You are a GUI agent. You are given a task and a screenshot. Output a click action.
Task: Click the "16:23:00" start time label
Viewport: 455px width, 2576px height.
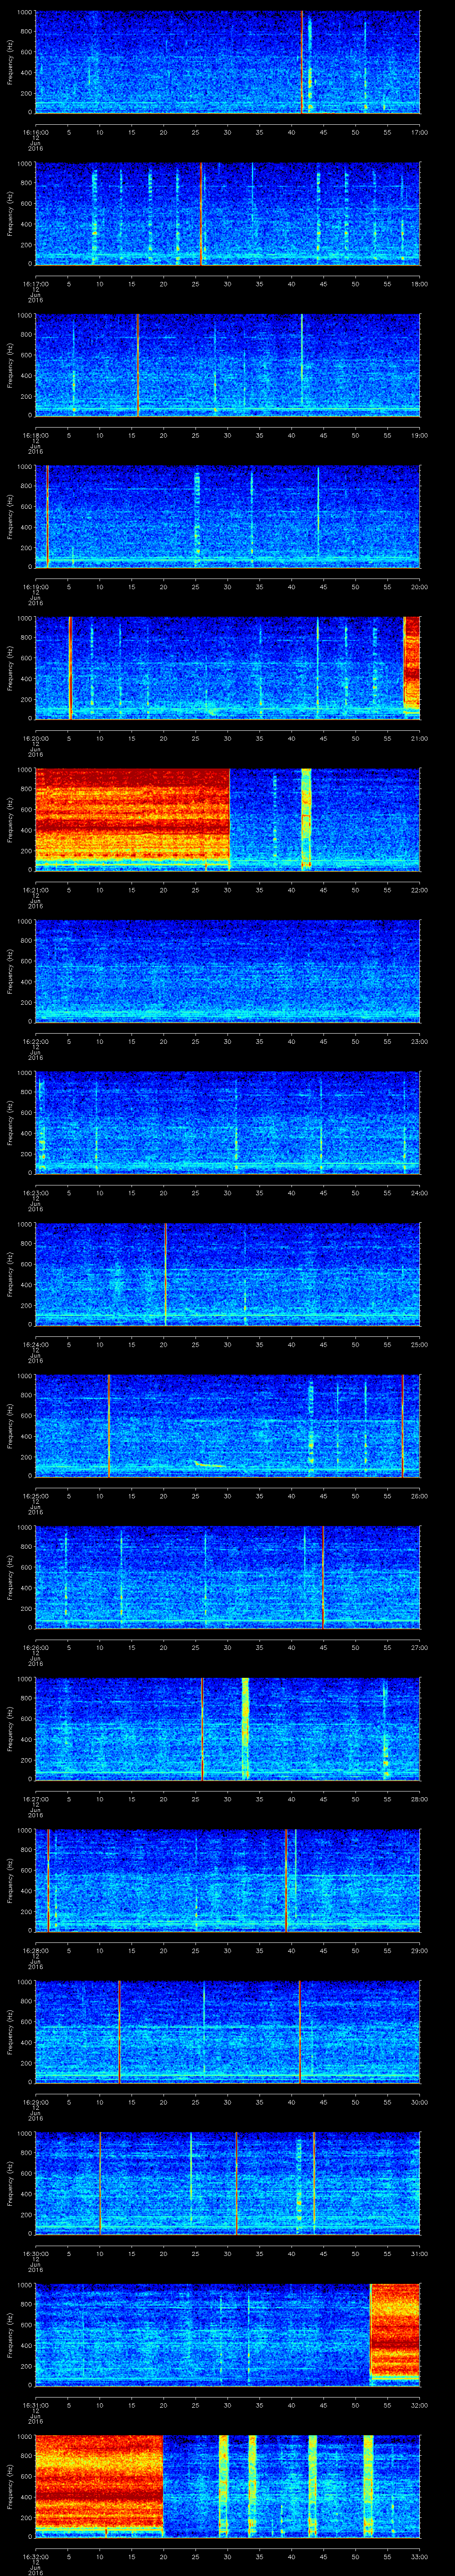click(x=35, y=1192)
